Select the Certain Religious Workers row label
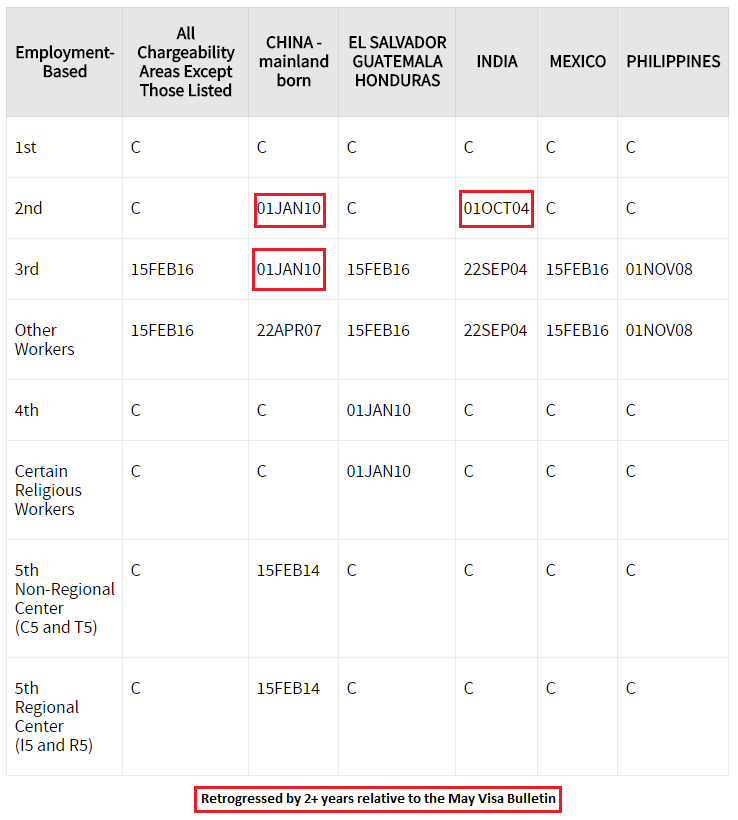 48,490
